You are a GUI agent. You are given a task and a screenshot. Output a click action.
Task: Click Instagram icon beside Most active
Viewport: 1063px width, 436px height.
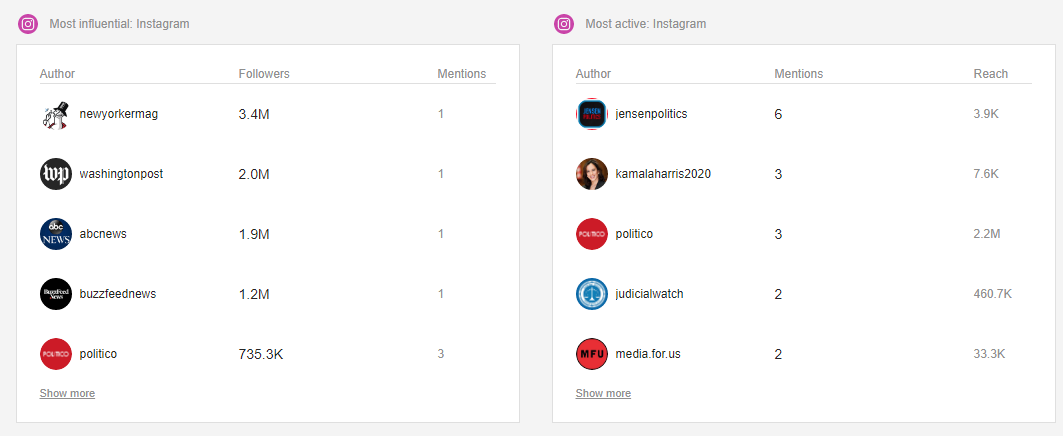(x=564, y=24)
